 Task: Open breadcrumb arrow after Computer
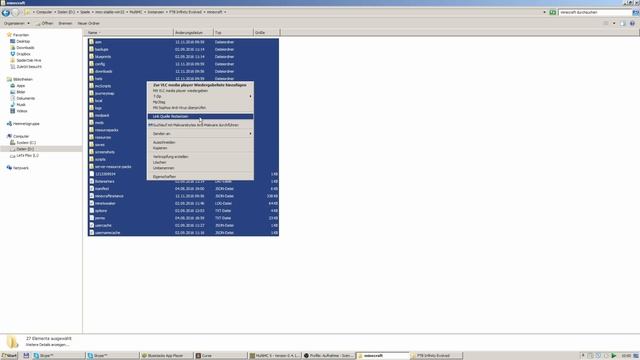pos(55,12)
